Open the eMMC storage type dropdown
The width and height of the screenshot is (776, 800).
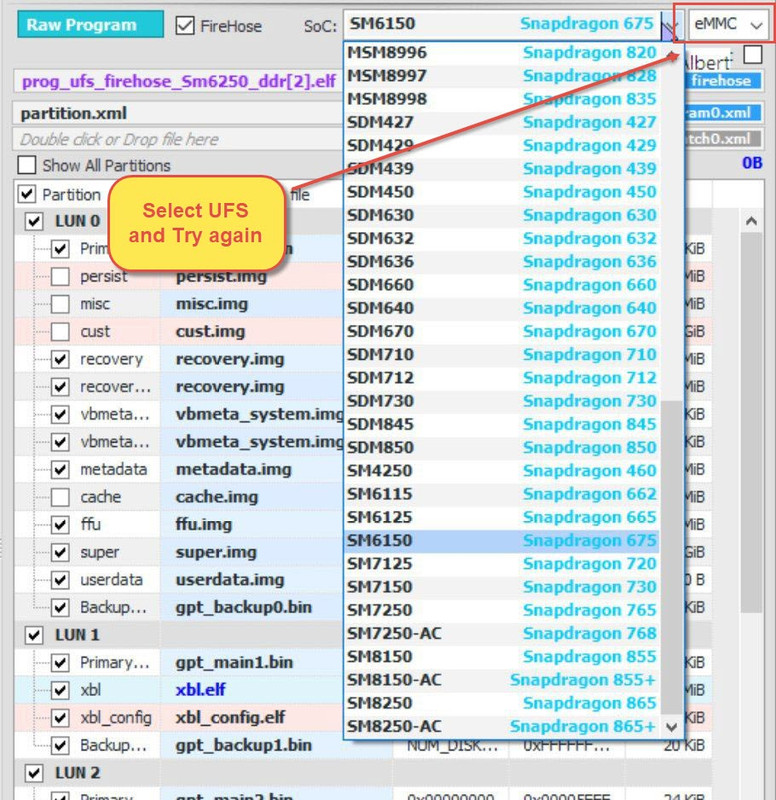(x=728, y=24)
